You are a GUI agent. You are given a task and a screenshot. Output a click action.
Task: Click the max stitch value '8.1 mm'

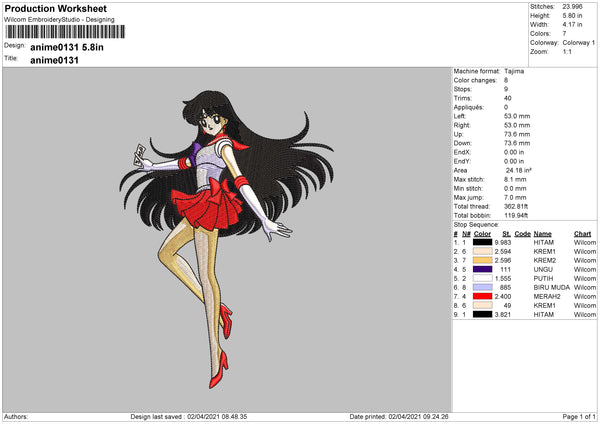tap(515, 179)
